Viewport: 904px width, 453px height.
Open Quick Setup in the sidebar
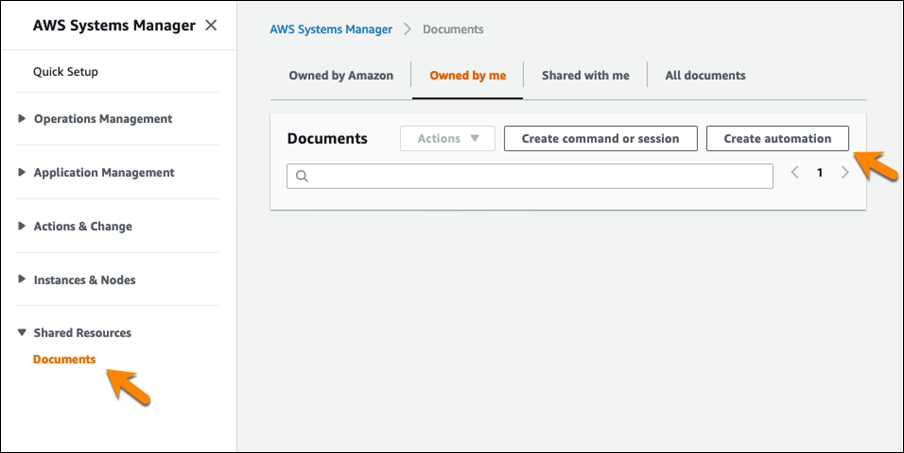point(65,72)
